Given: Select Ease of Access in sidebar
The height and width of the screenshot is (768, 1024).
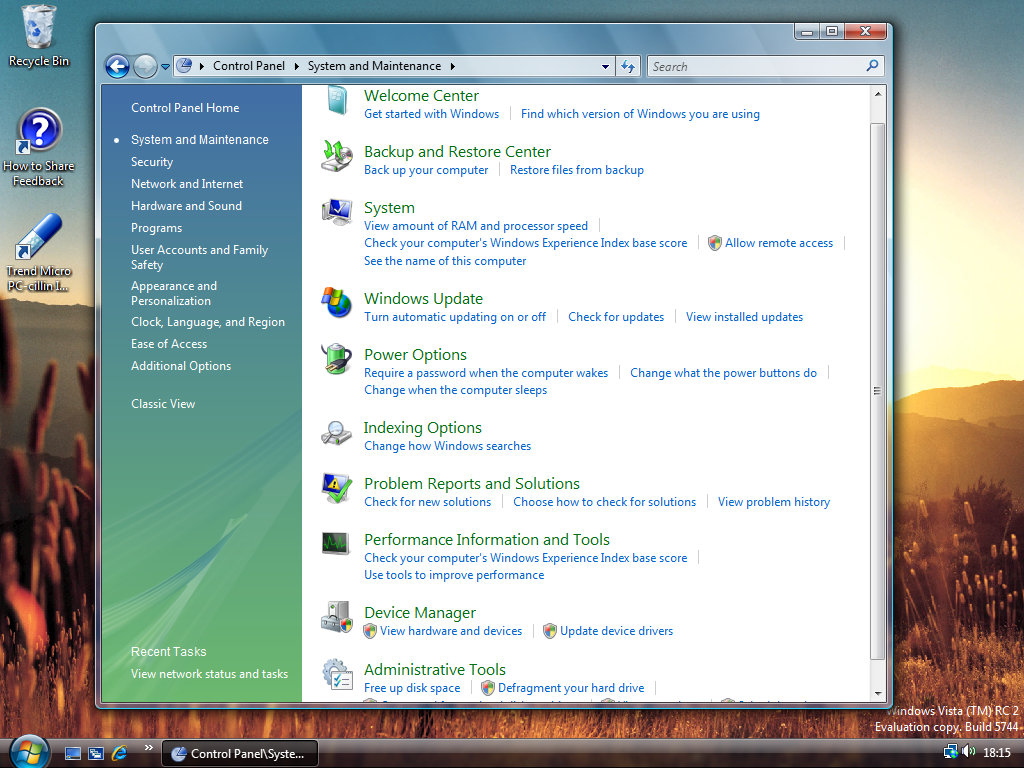Looking at the screenshot, I should coord(168,344).
